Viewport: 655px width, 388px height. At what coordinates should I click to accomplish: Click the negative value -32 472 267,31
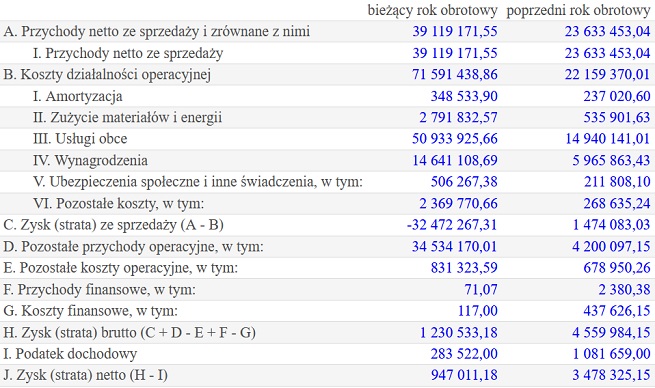click(452, 225)
